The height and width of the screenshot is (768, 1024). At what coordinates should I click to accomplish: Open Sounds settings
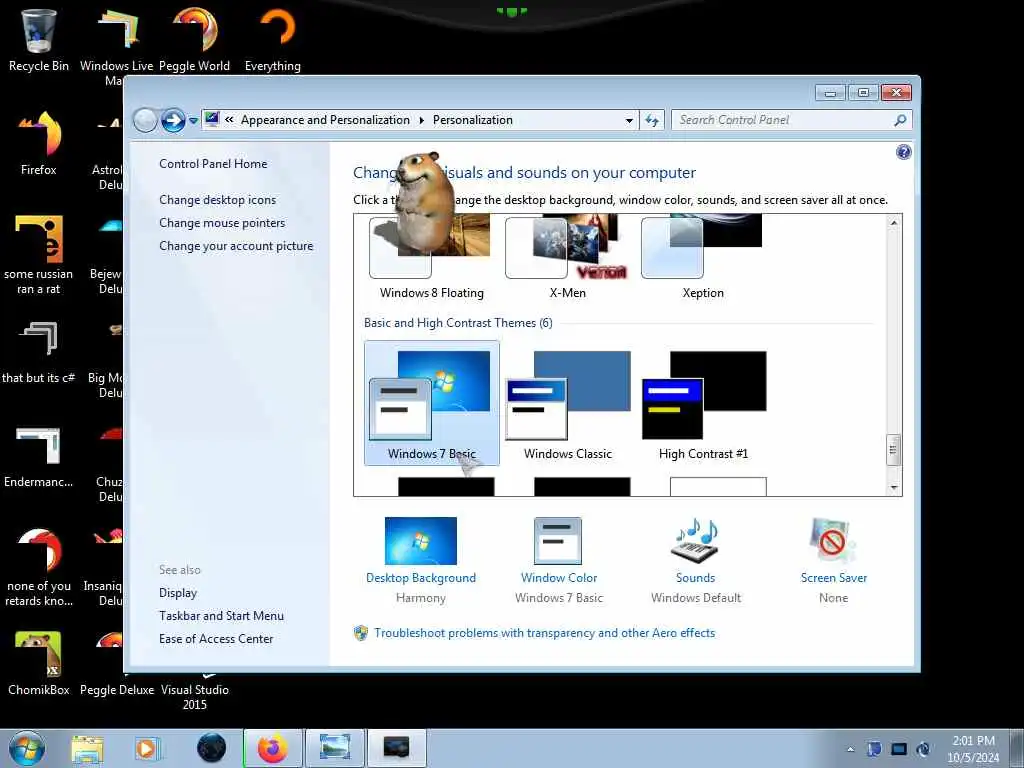696,560
